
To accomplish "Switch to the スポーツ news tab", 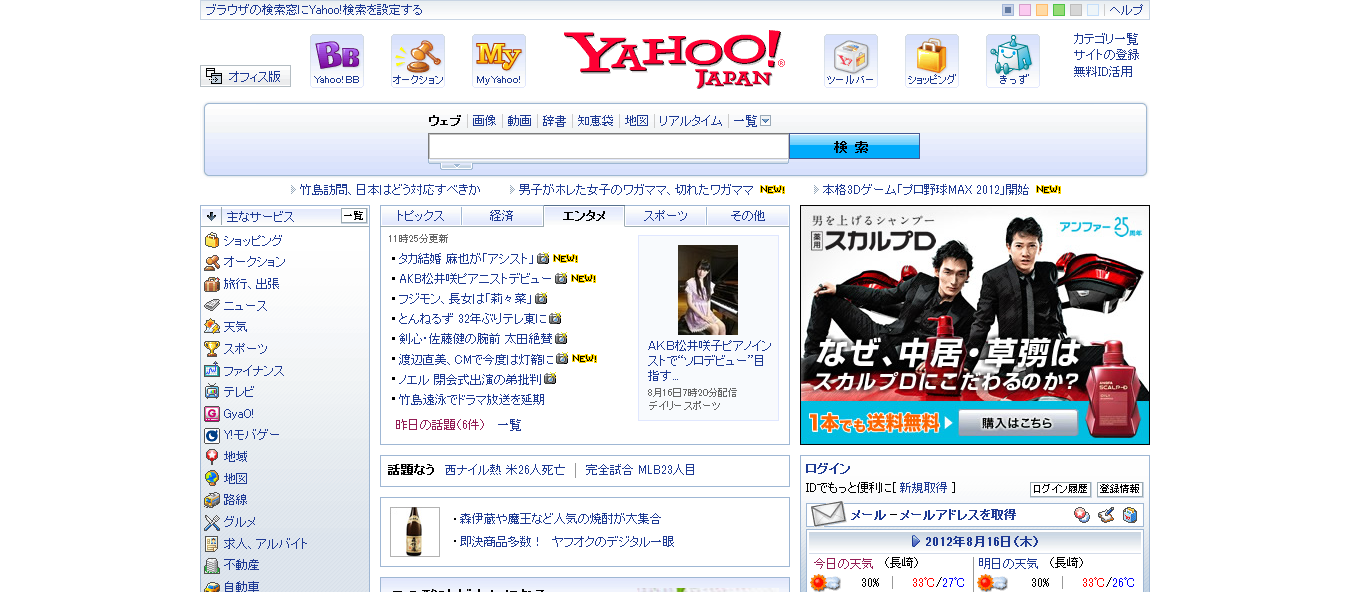I will pyautogui.click(x=665, y=216).
